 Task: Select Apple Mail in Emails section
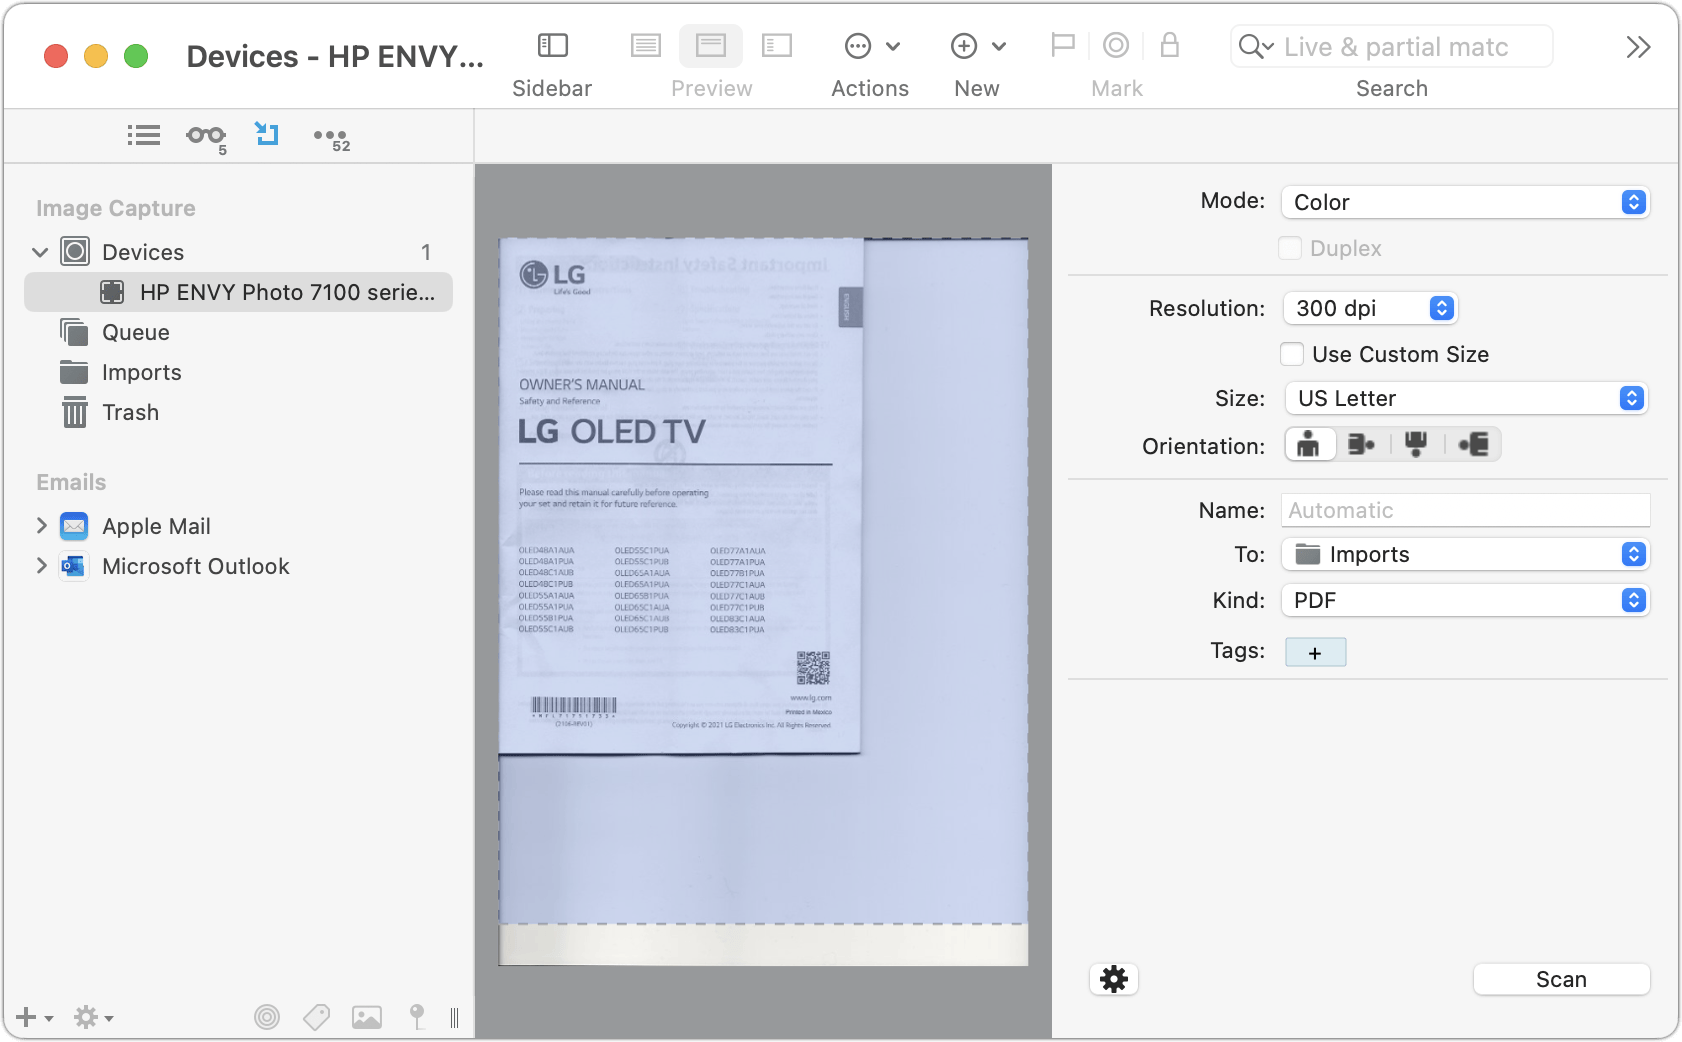[x=156, y=526]
